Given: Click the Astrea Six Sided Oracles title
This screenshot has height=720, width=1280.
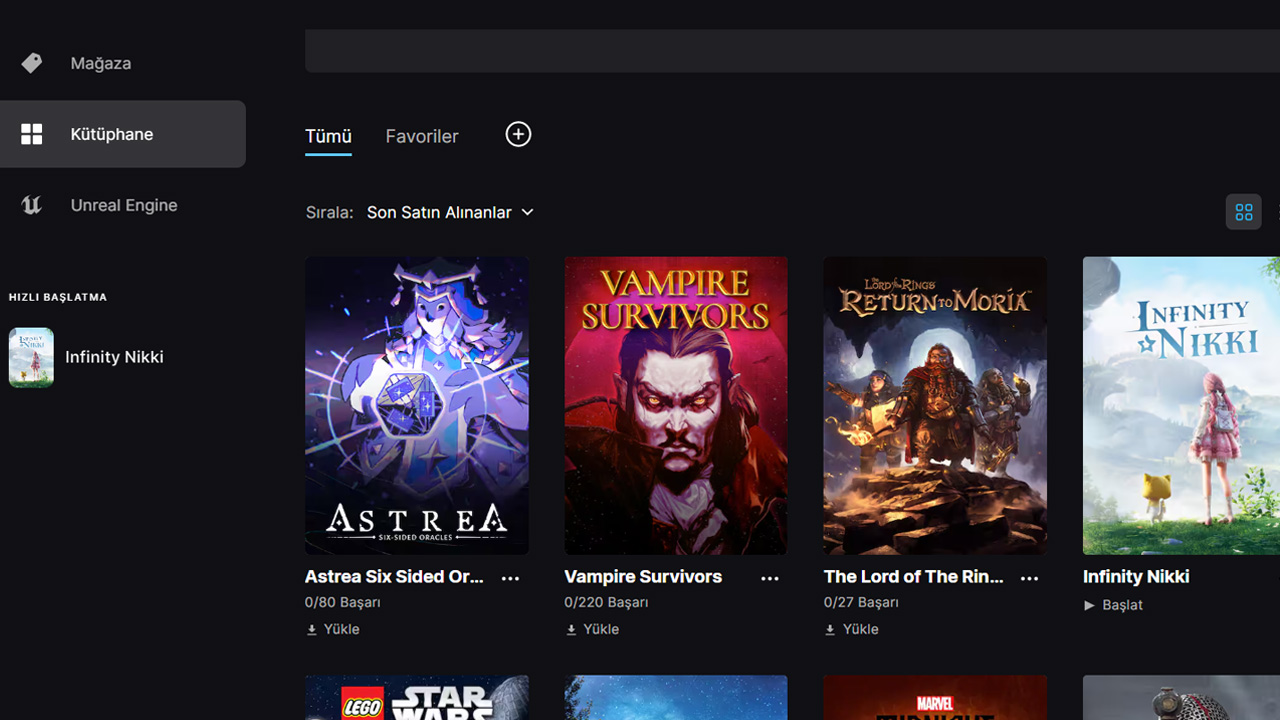Looking at the screenshot, I should click(394, 577).
